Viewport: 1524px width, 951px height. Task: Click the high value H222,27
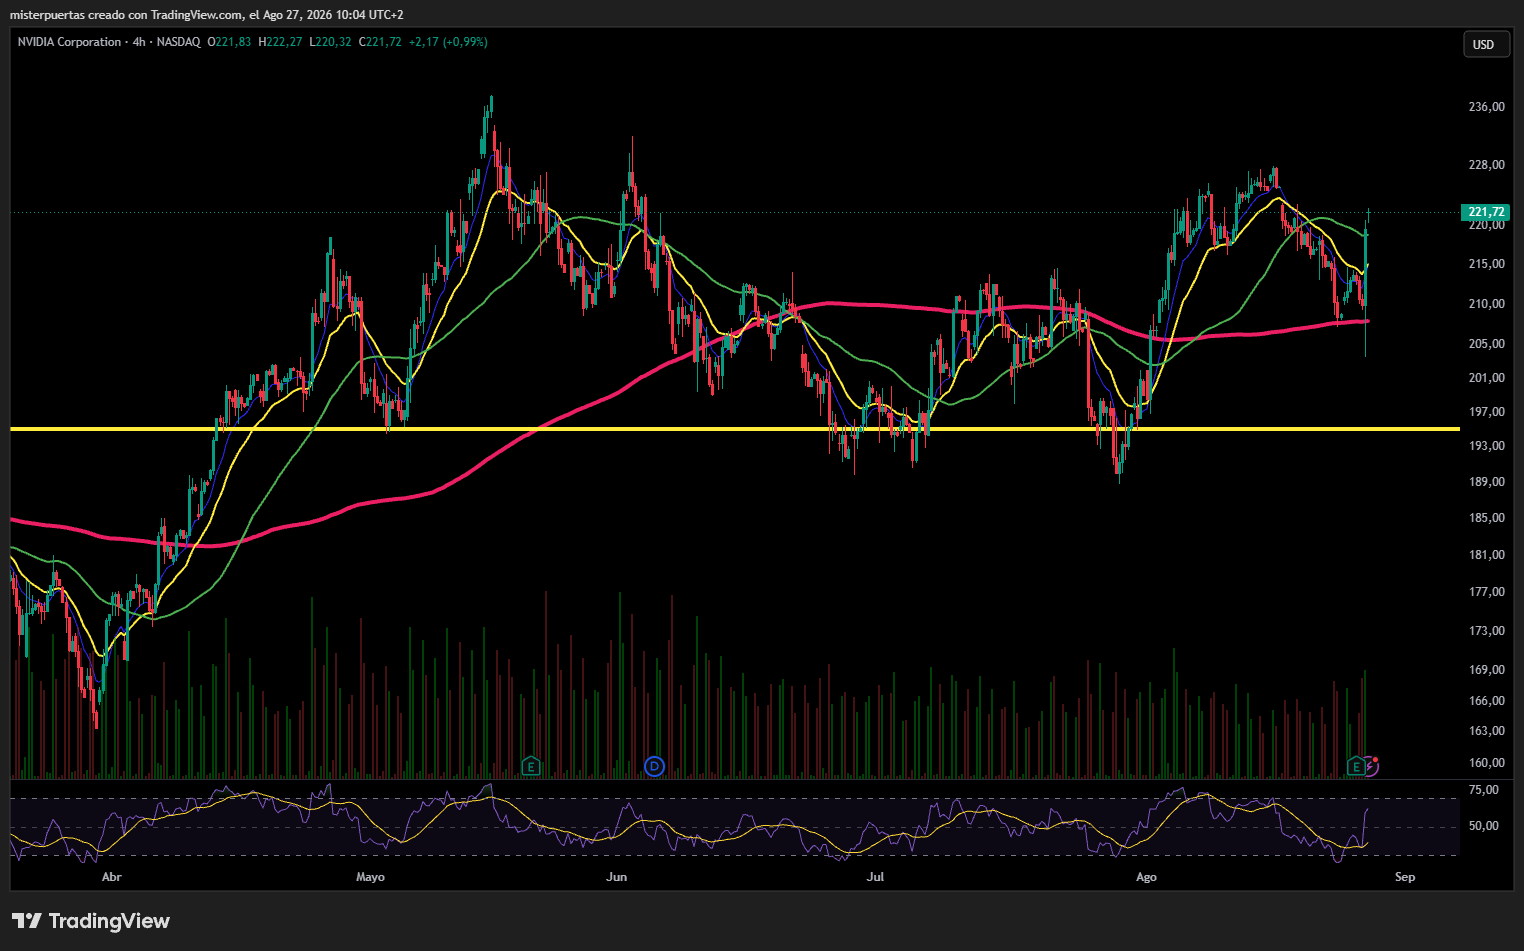pos(280,42)
